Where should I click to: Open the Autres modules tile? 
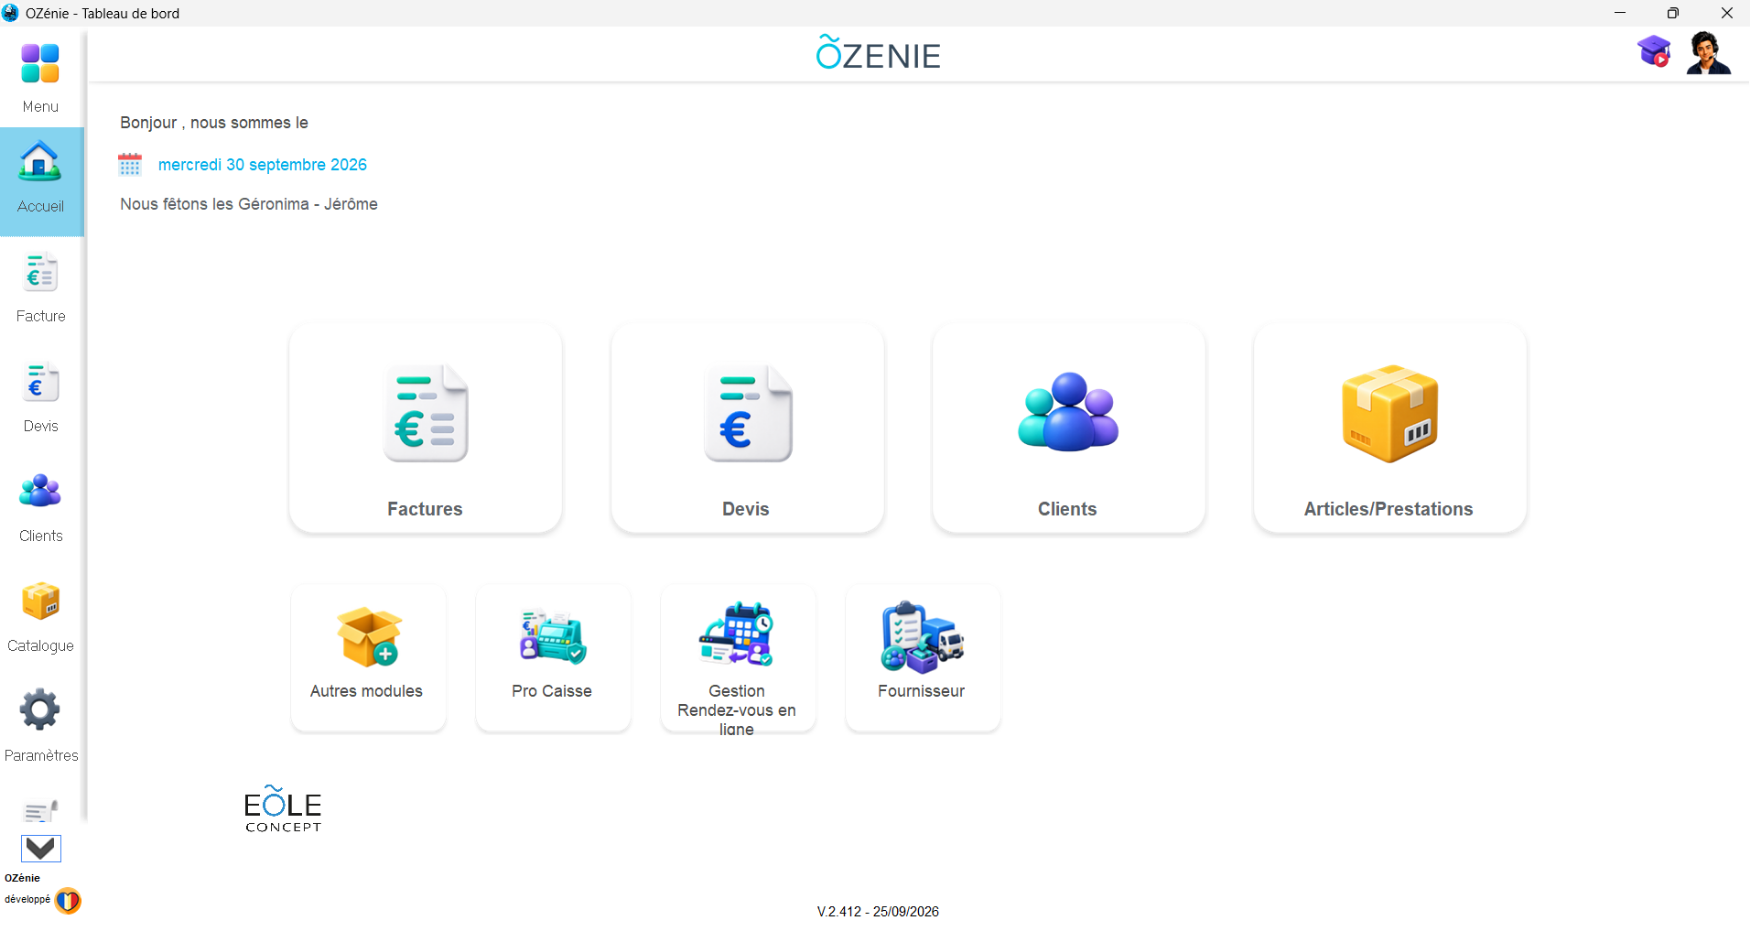coord(368,658)
